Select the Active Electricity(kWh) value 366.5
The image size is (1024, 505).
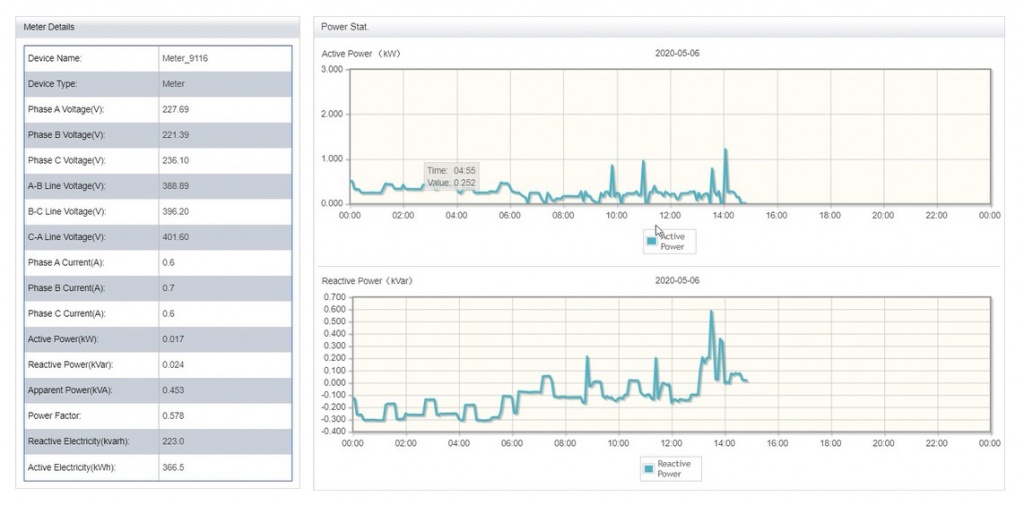[175, 466]
